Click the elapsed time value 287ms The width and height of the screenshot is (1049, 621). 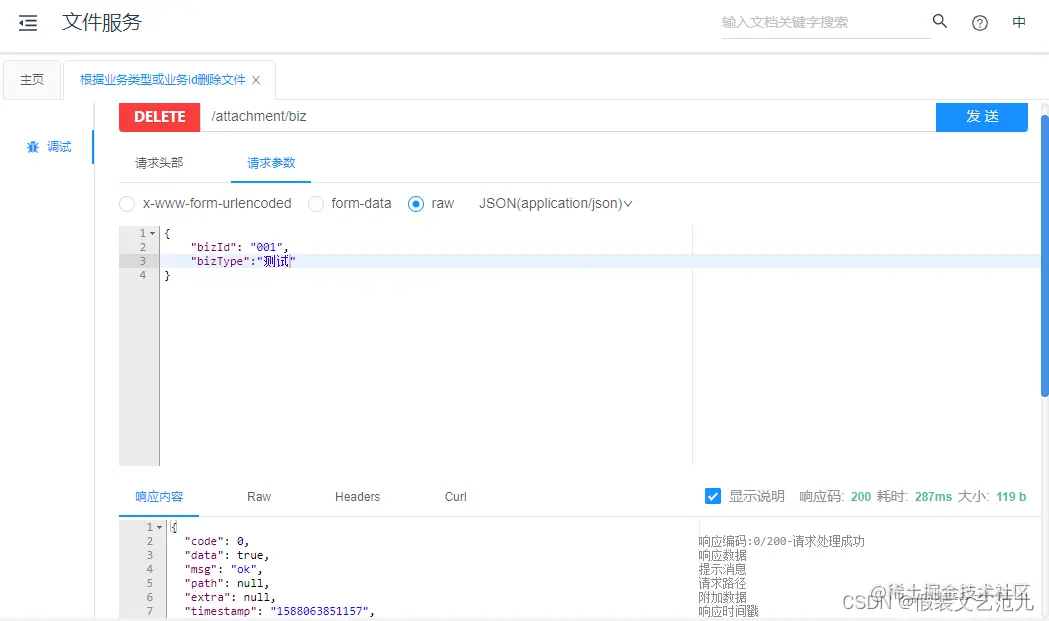pos(933,497)
